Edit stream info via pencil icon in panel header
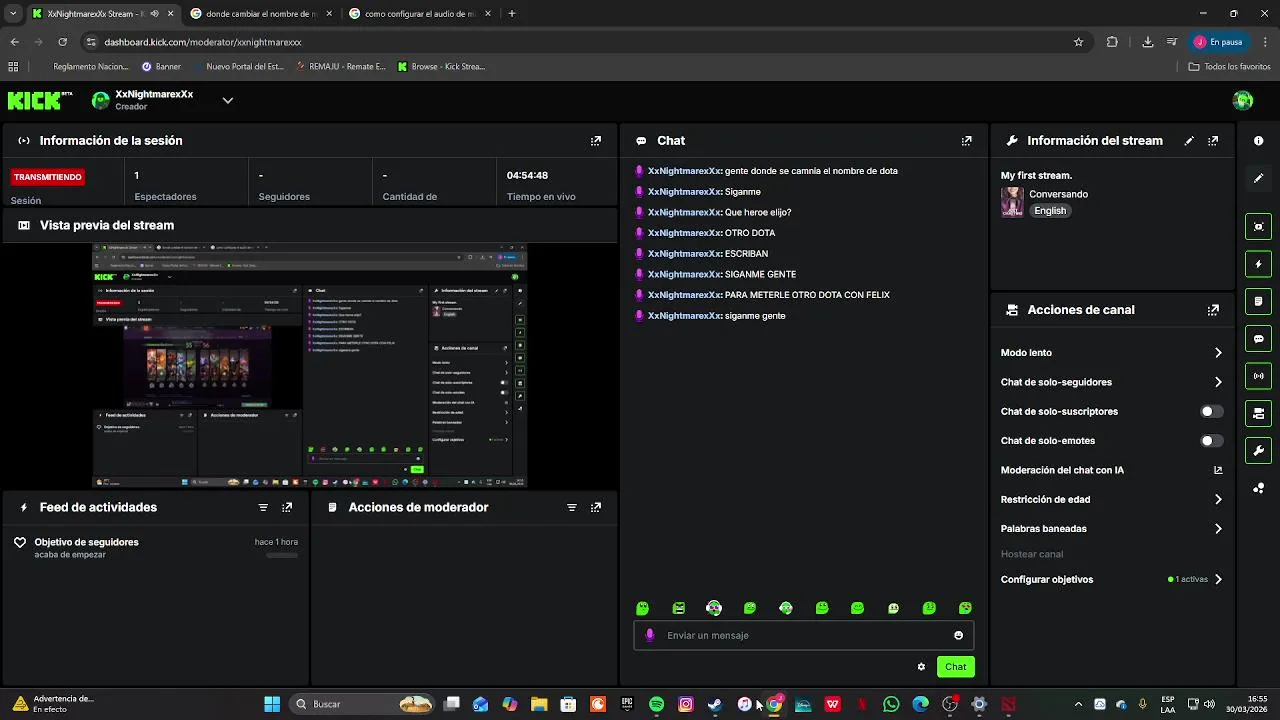This screenshot has height=720, width=1280. [x=1189, y=141]
